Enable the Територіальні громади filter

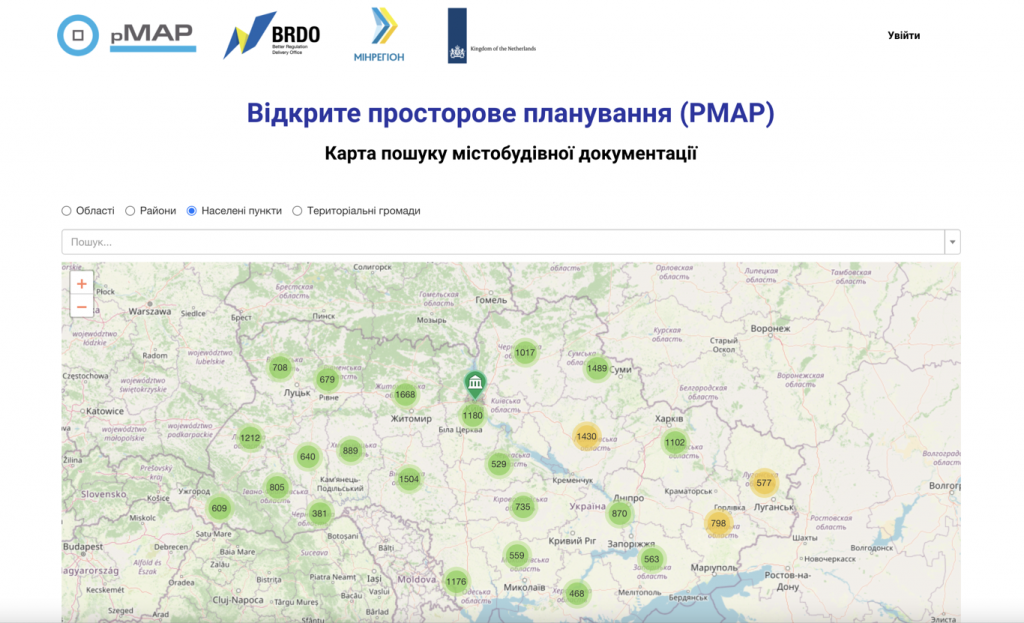point(297,210)
